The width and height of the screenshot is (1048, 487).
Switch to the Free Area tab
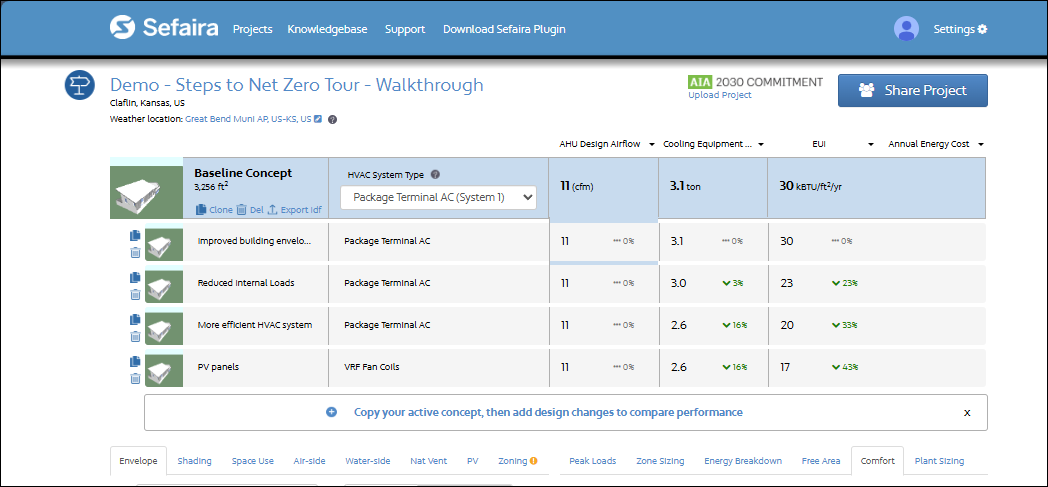pyautogui.click(x=821, y=461)
